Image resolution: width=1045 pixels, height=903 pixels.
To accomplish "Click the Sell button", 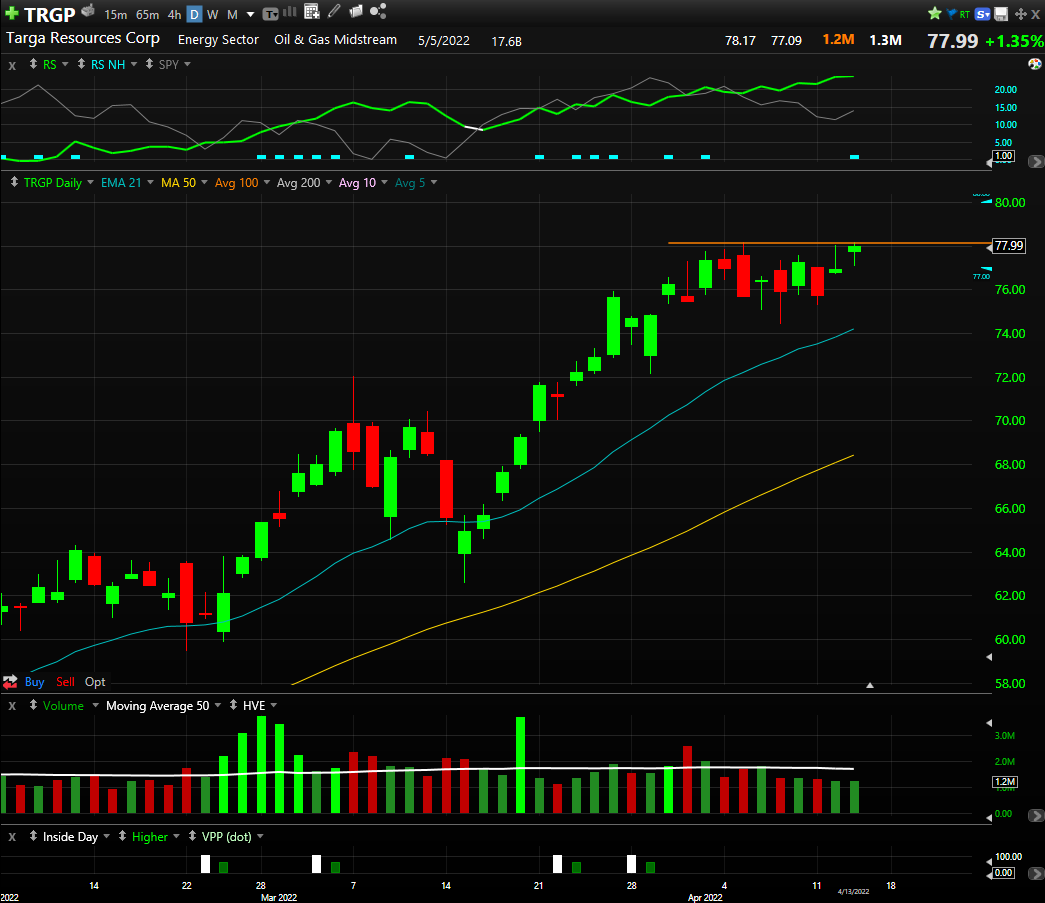I will pos(65,682).
